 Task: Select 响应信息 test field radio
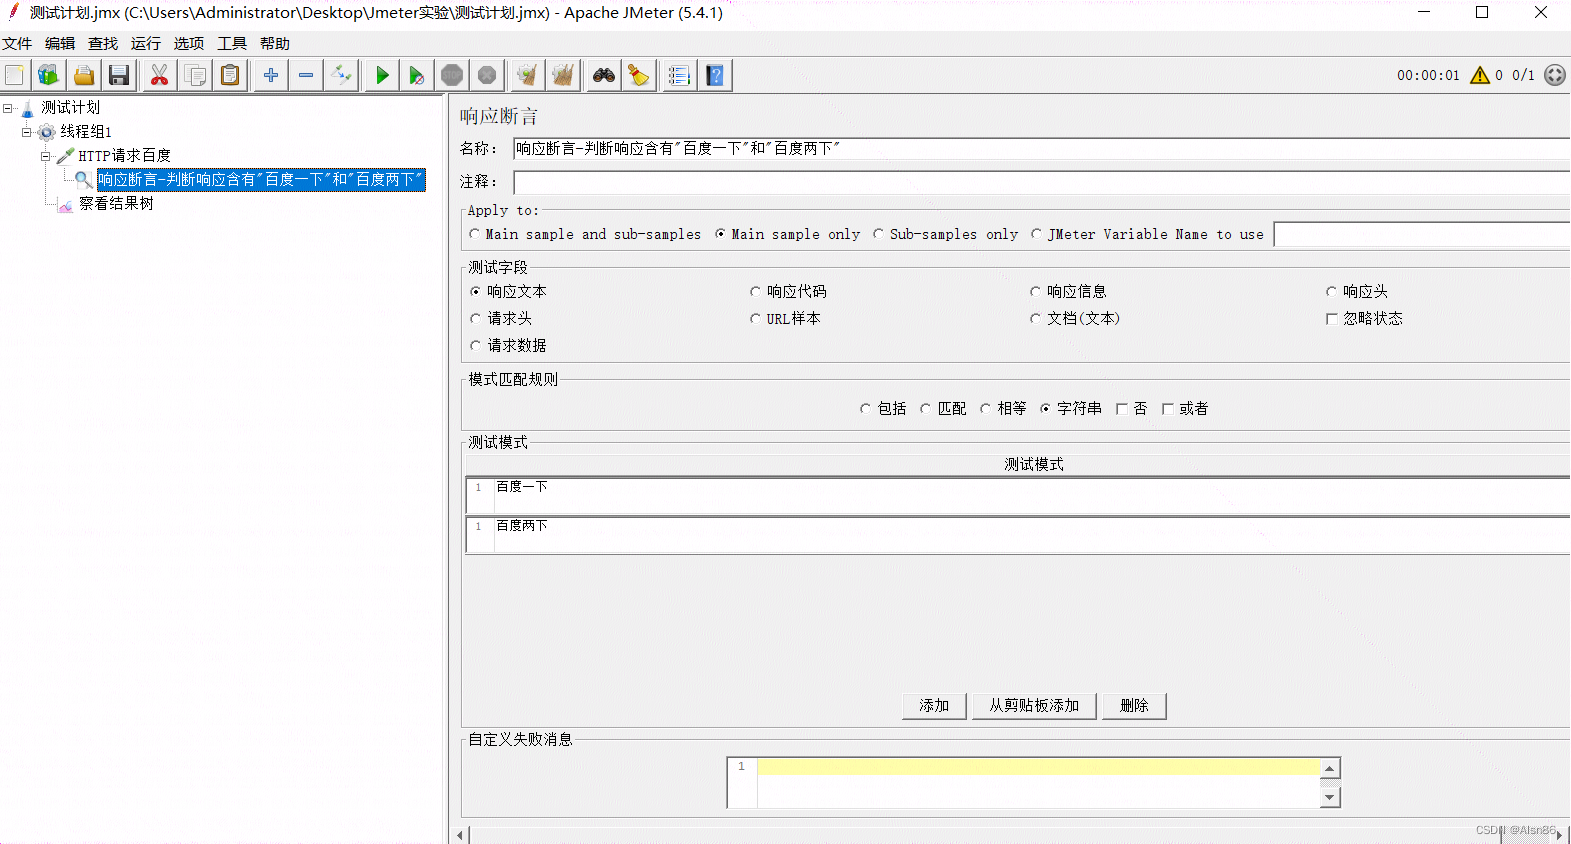(x=1036, y=292)
